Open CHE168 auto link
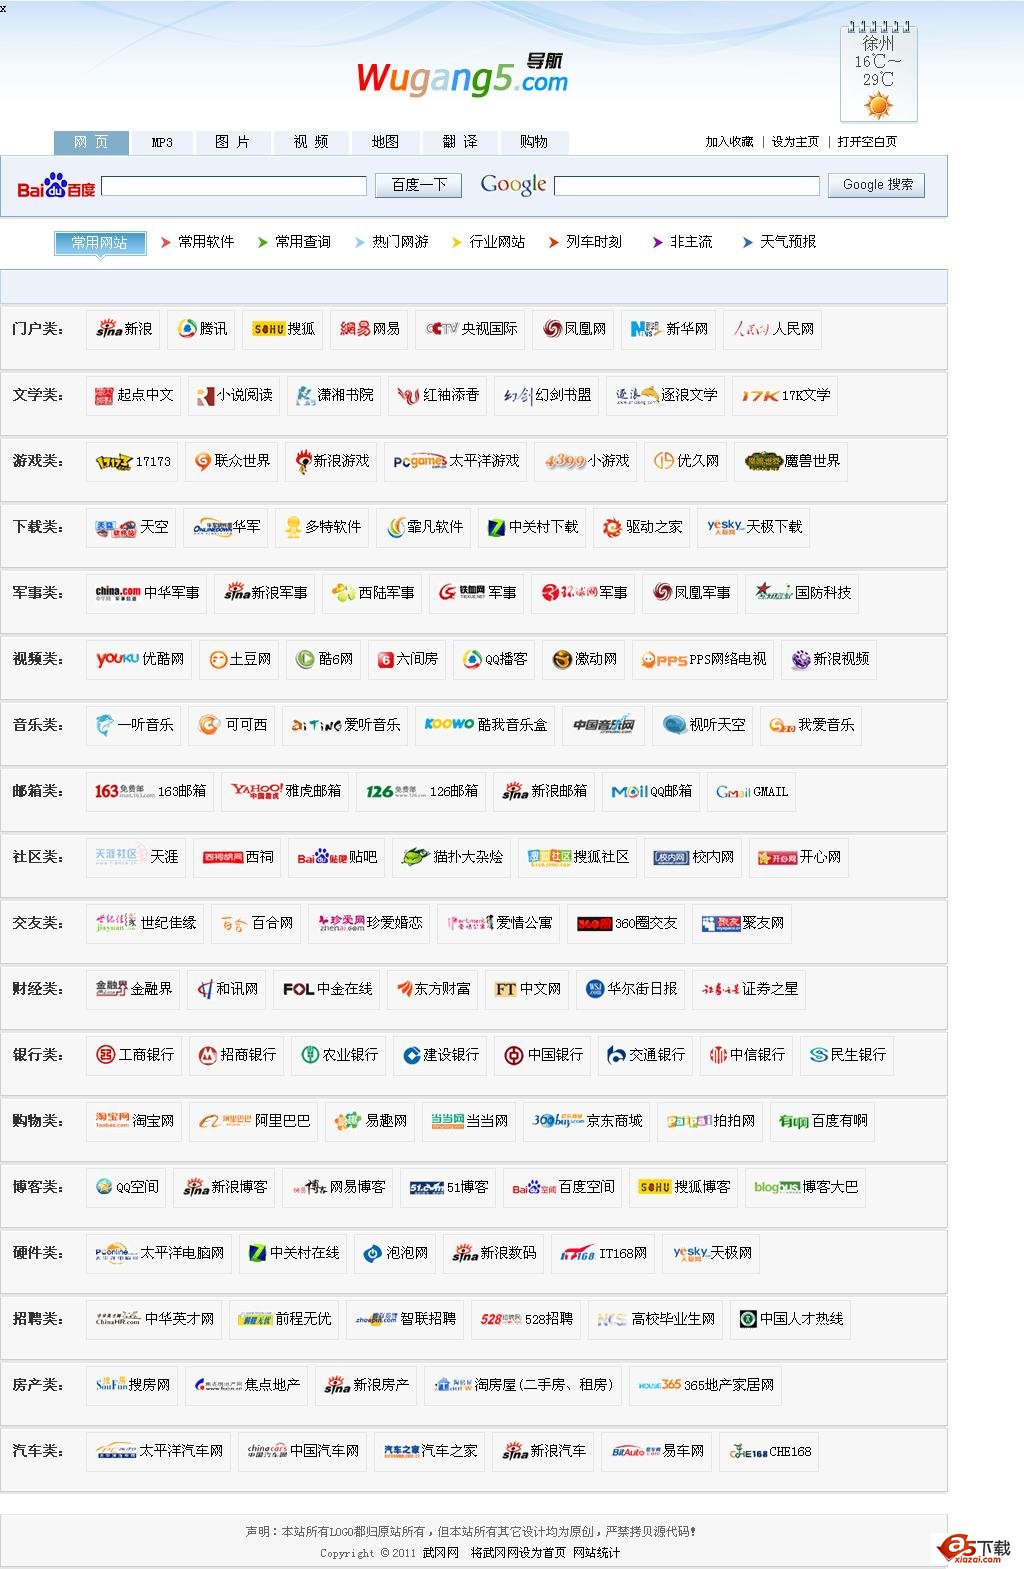This screenshot has height=1569, width=1024. click(x=769, y=1451)
